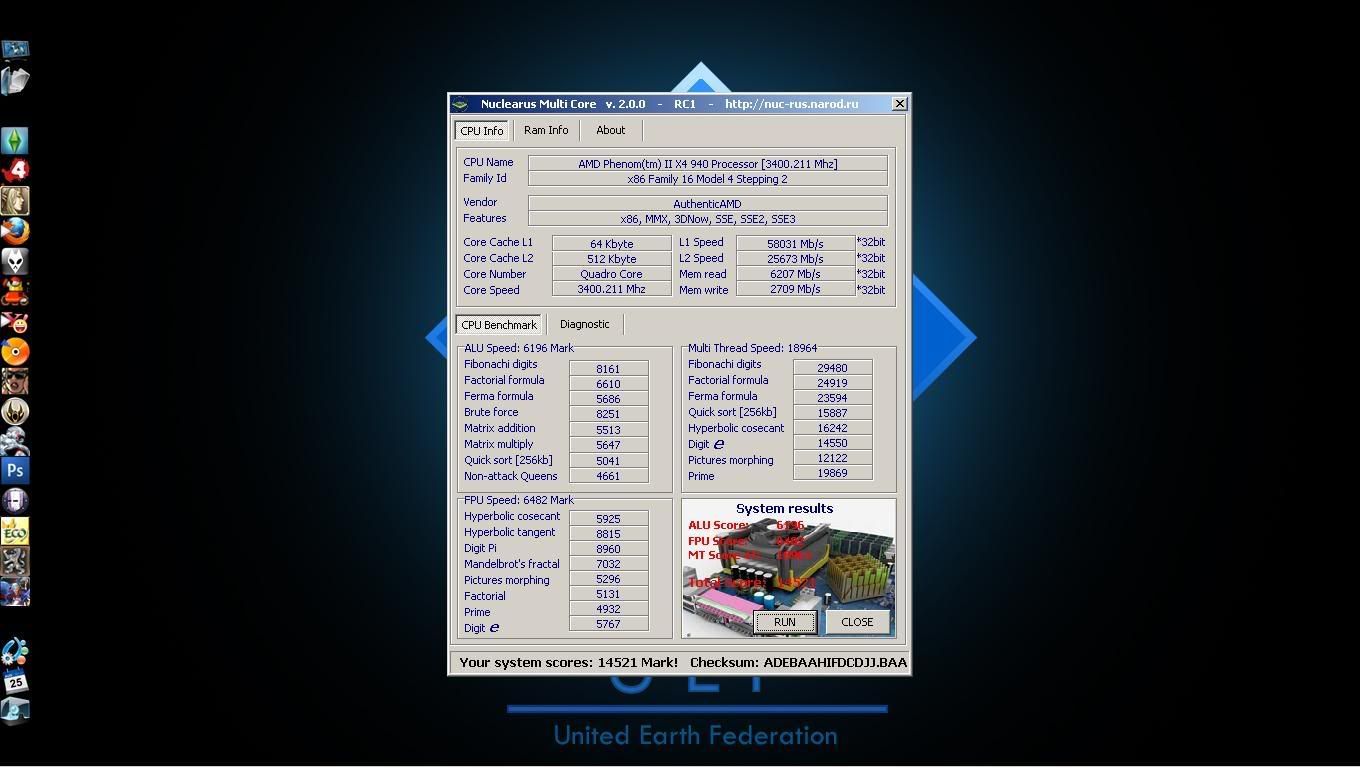Click the Core Number value Quadro Core
This screenshot has height=768, width=1360.
click(612, 274)
